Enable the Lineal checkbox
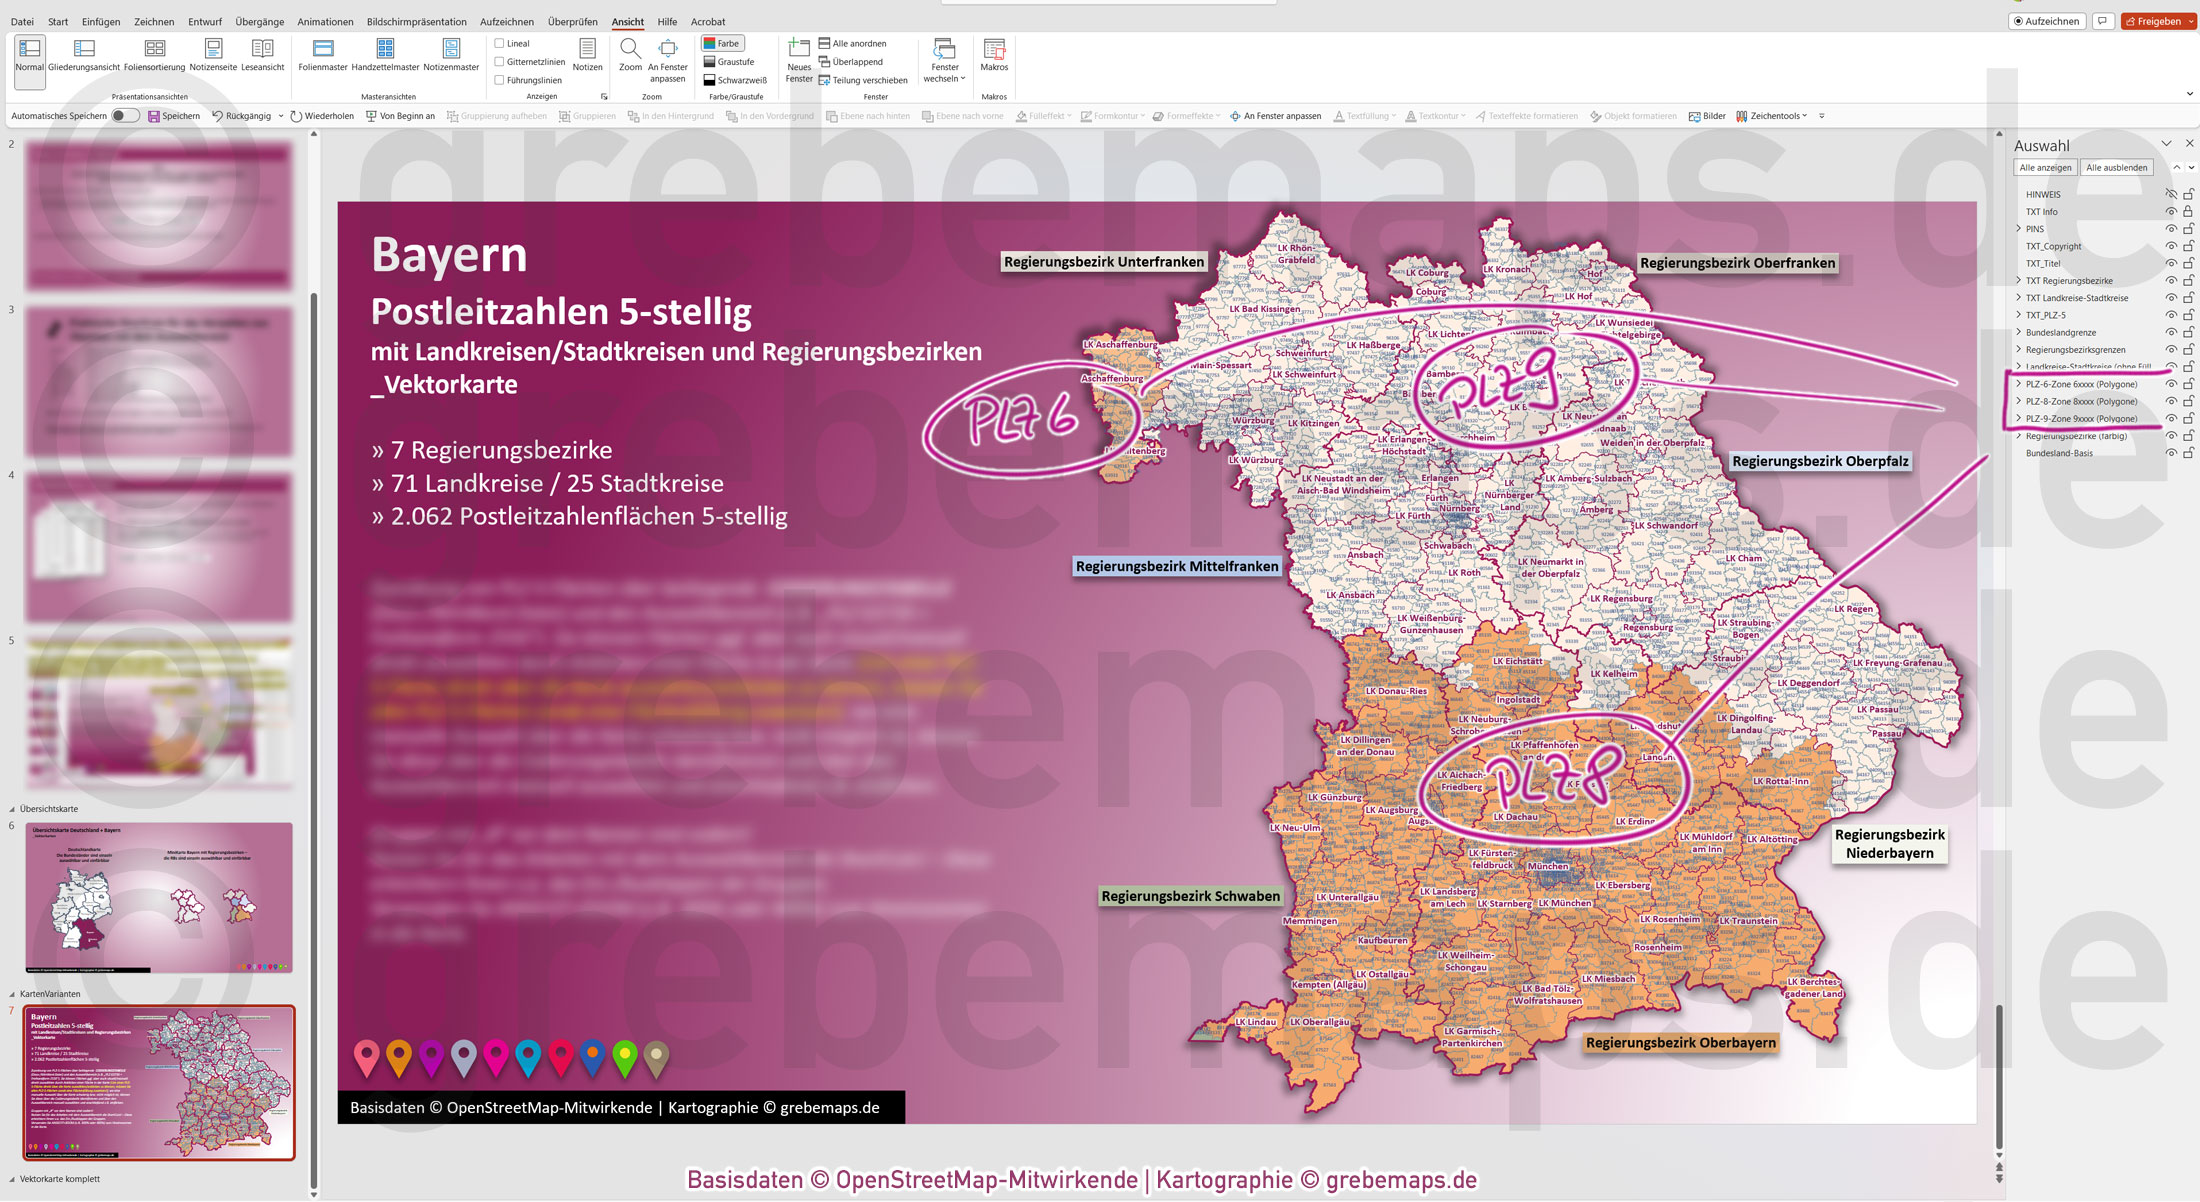 tap(500, 43)
